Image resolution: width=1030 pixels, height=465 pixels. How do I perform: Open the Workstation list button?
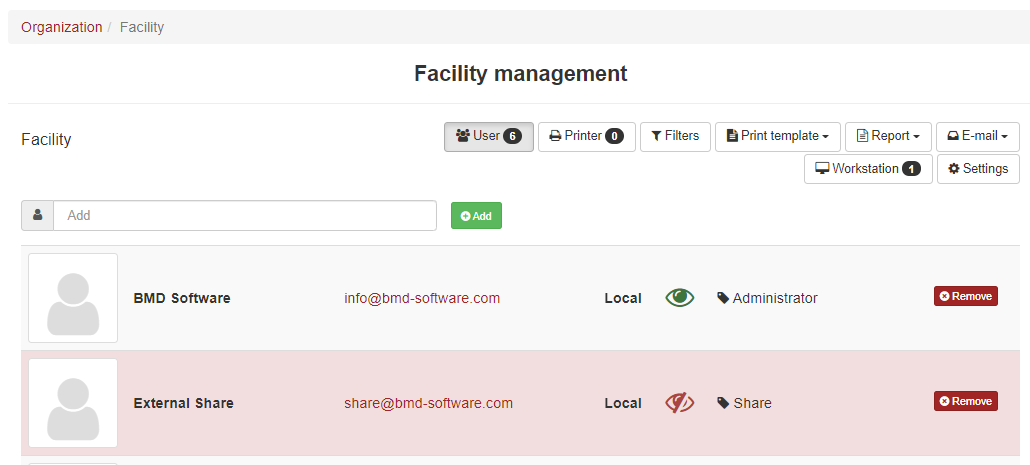pyautogui.click(x=868, y=169)
